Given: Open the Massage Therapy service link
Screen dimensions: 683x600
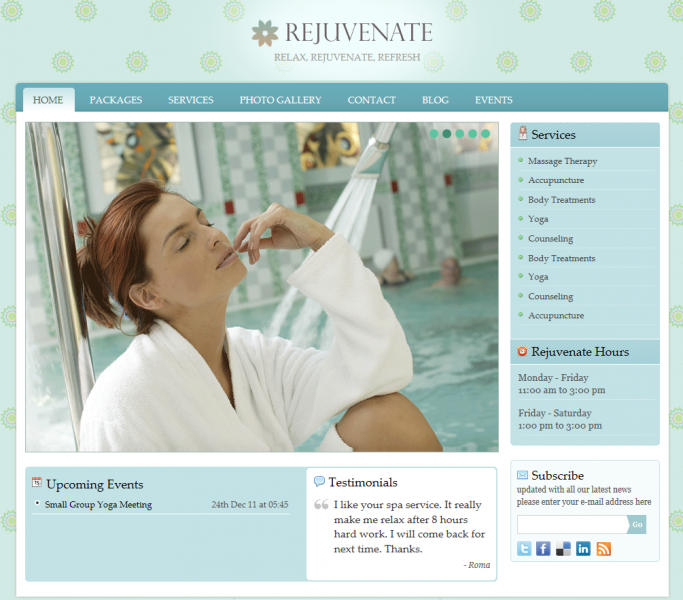Looking at the screenshot, I should click(x=562, y=161).
